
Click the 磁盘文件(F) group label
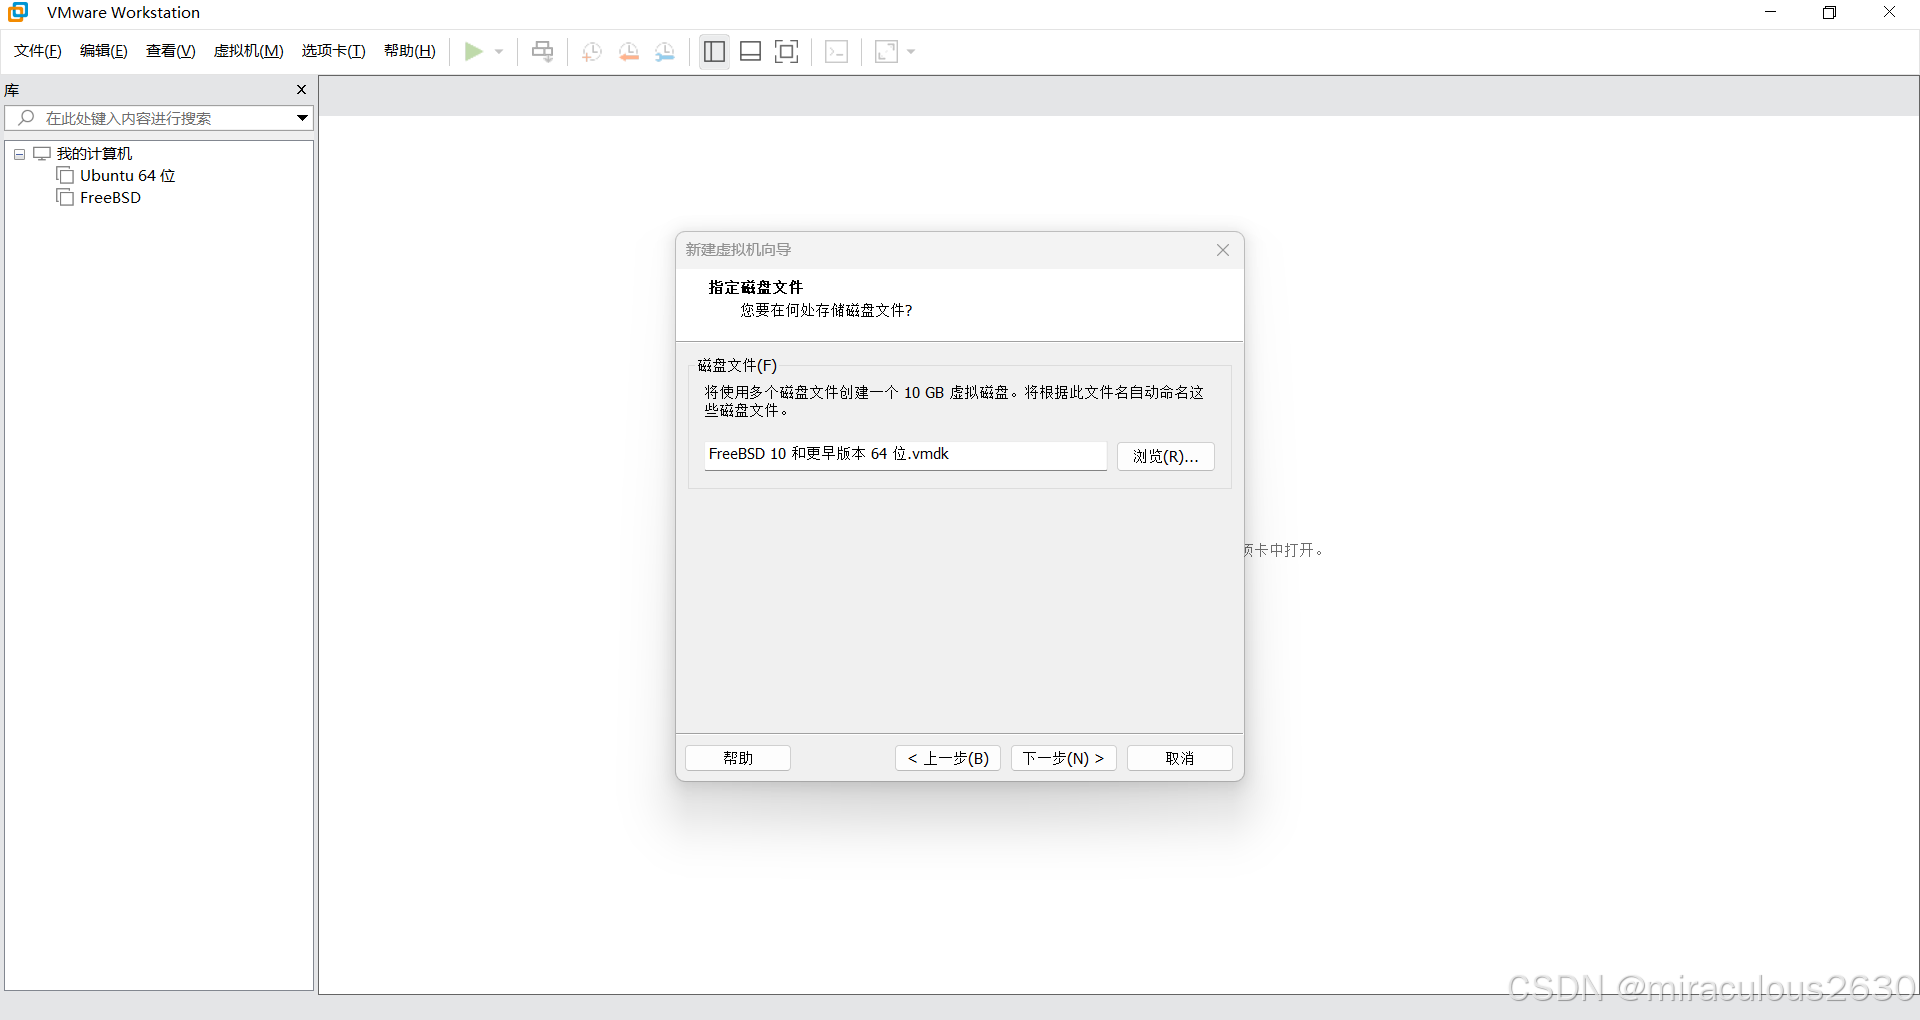click(737, 365)
